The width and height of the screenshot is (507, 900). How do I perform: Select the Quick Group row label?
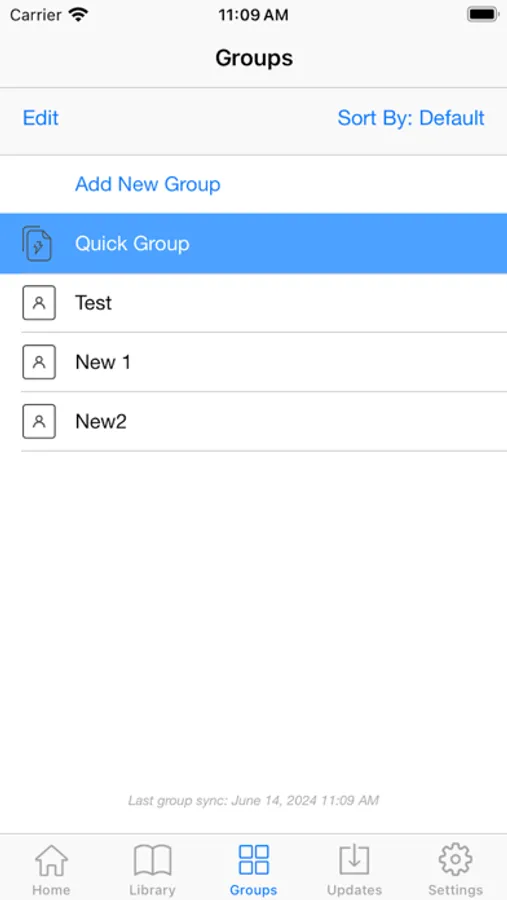(x=132, y=243)
